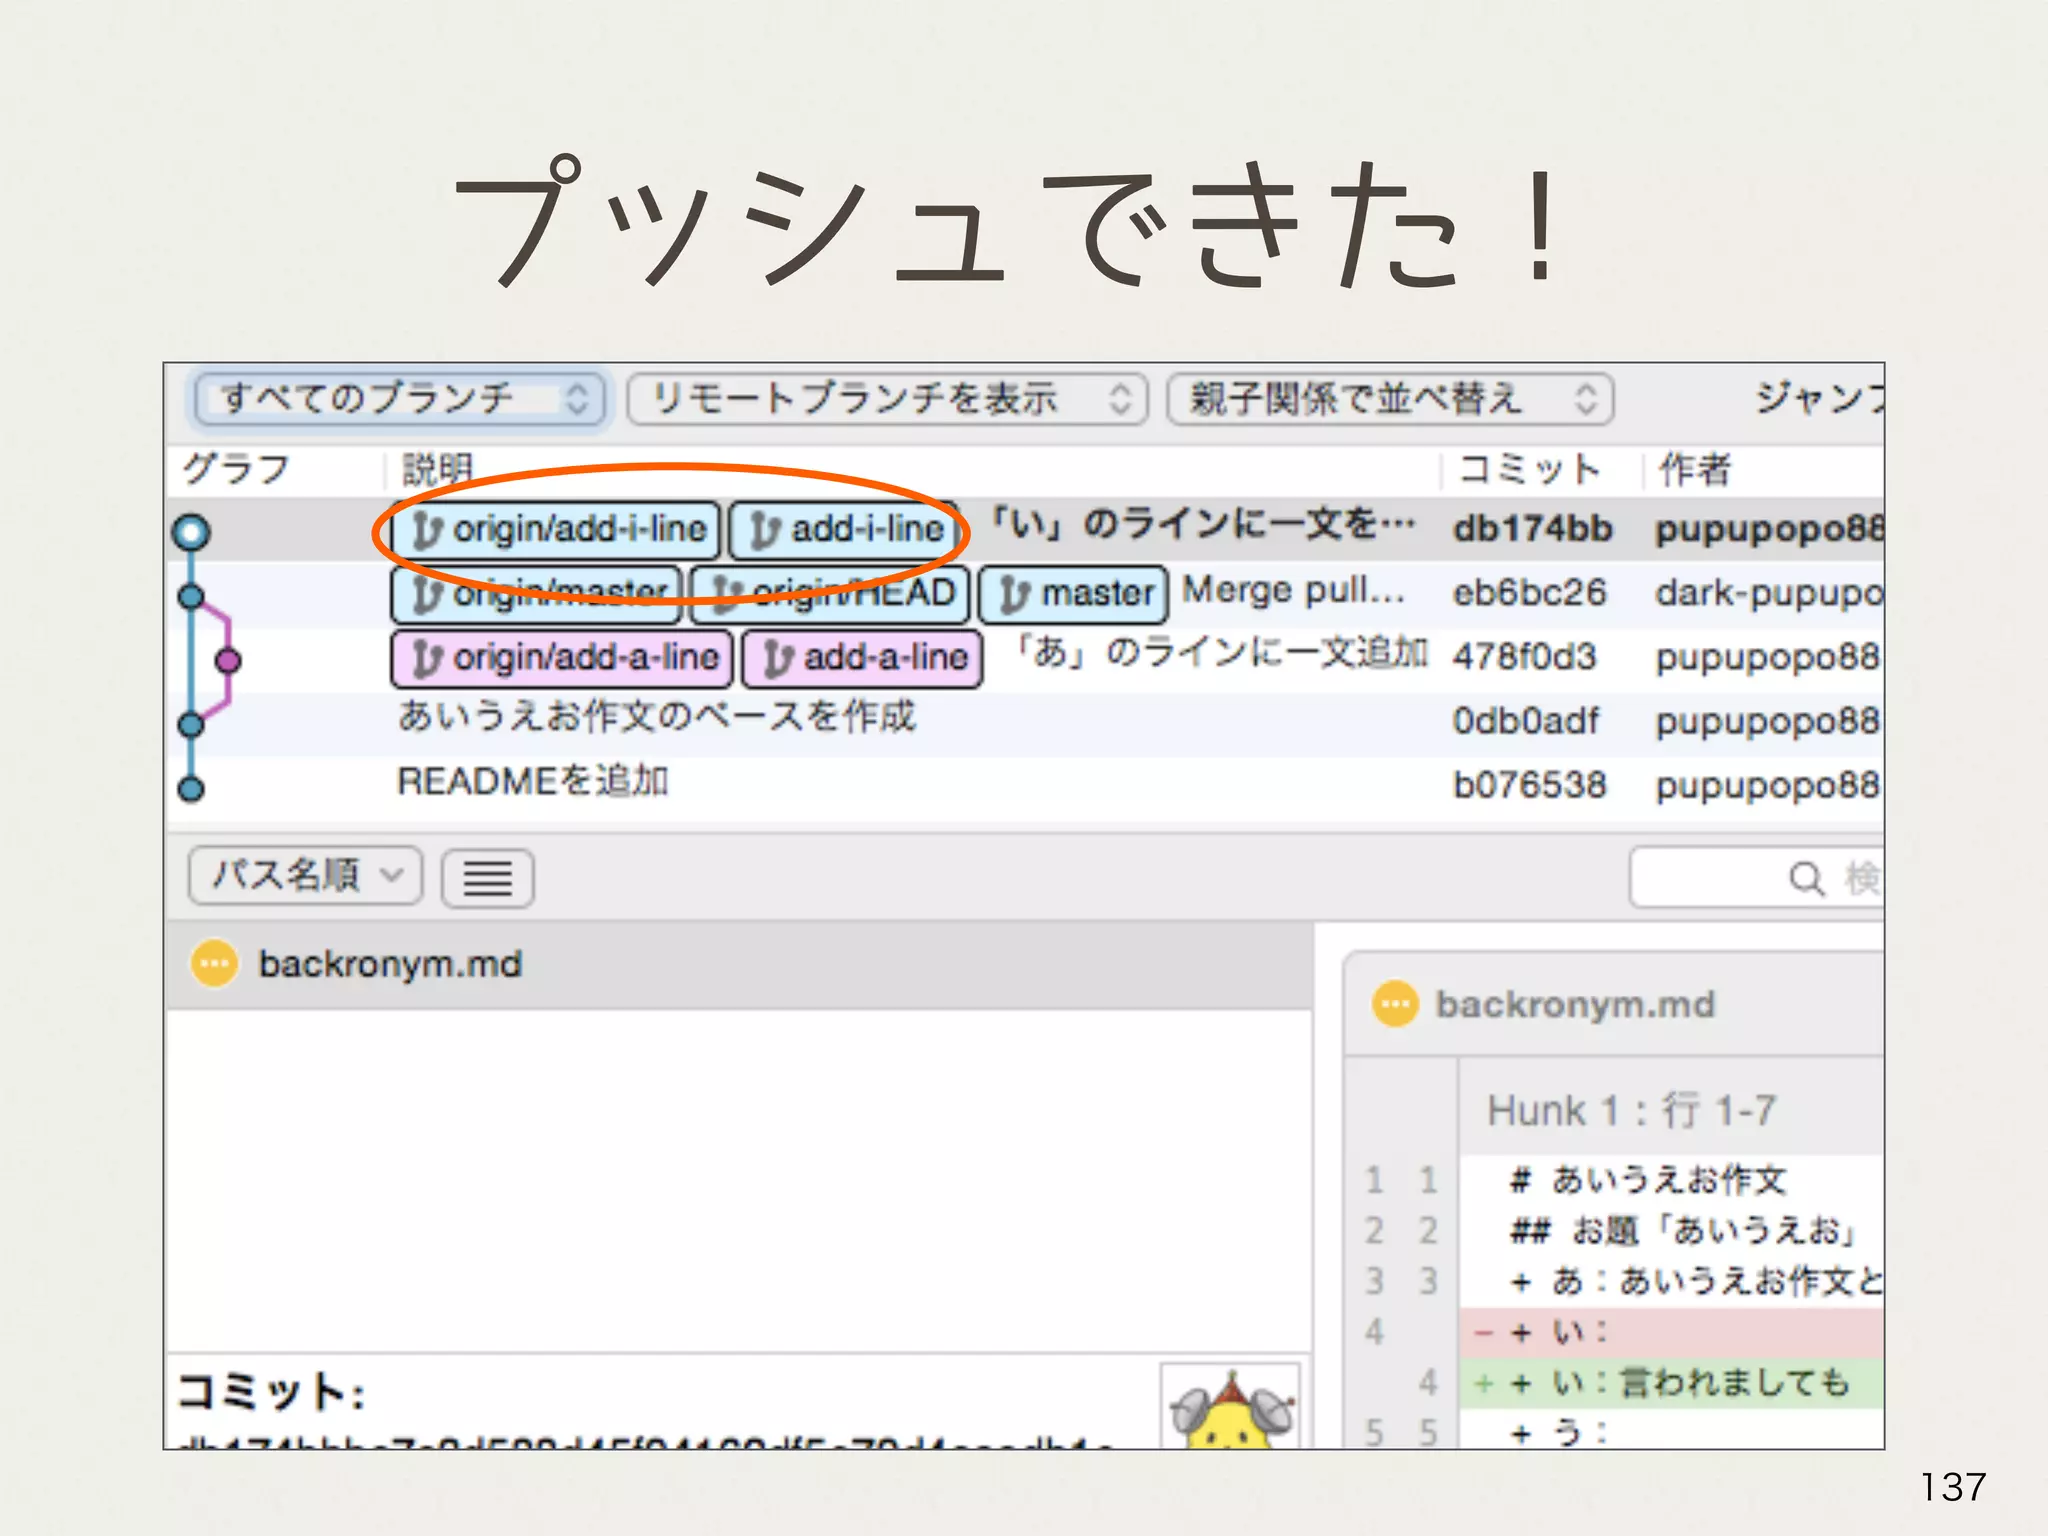Open the すべてのブランチ dropdown
This screenshot has width=2048, height=1536.
401,399
